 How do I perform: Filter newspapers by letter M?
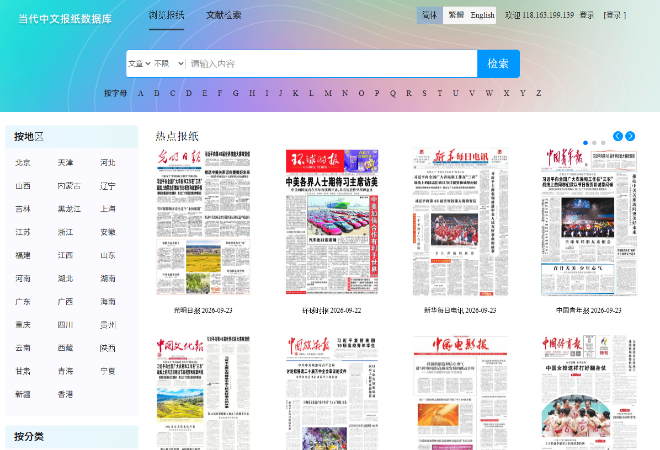pyautogui.click(x=328, y=93)
